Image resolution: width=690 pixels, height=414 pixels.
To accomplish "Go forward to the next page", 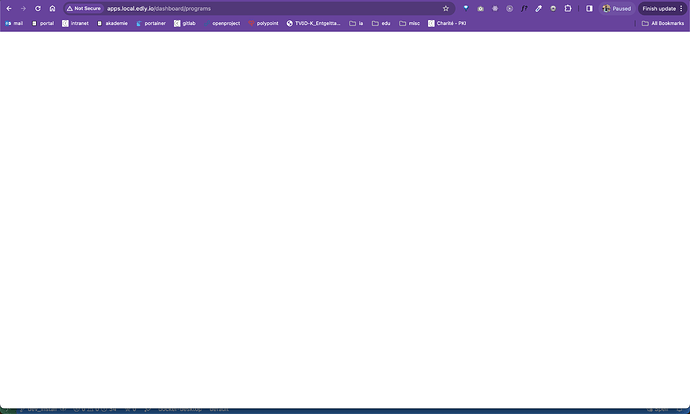I will click(x=23, y=8).
